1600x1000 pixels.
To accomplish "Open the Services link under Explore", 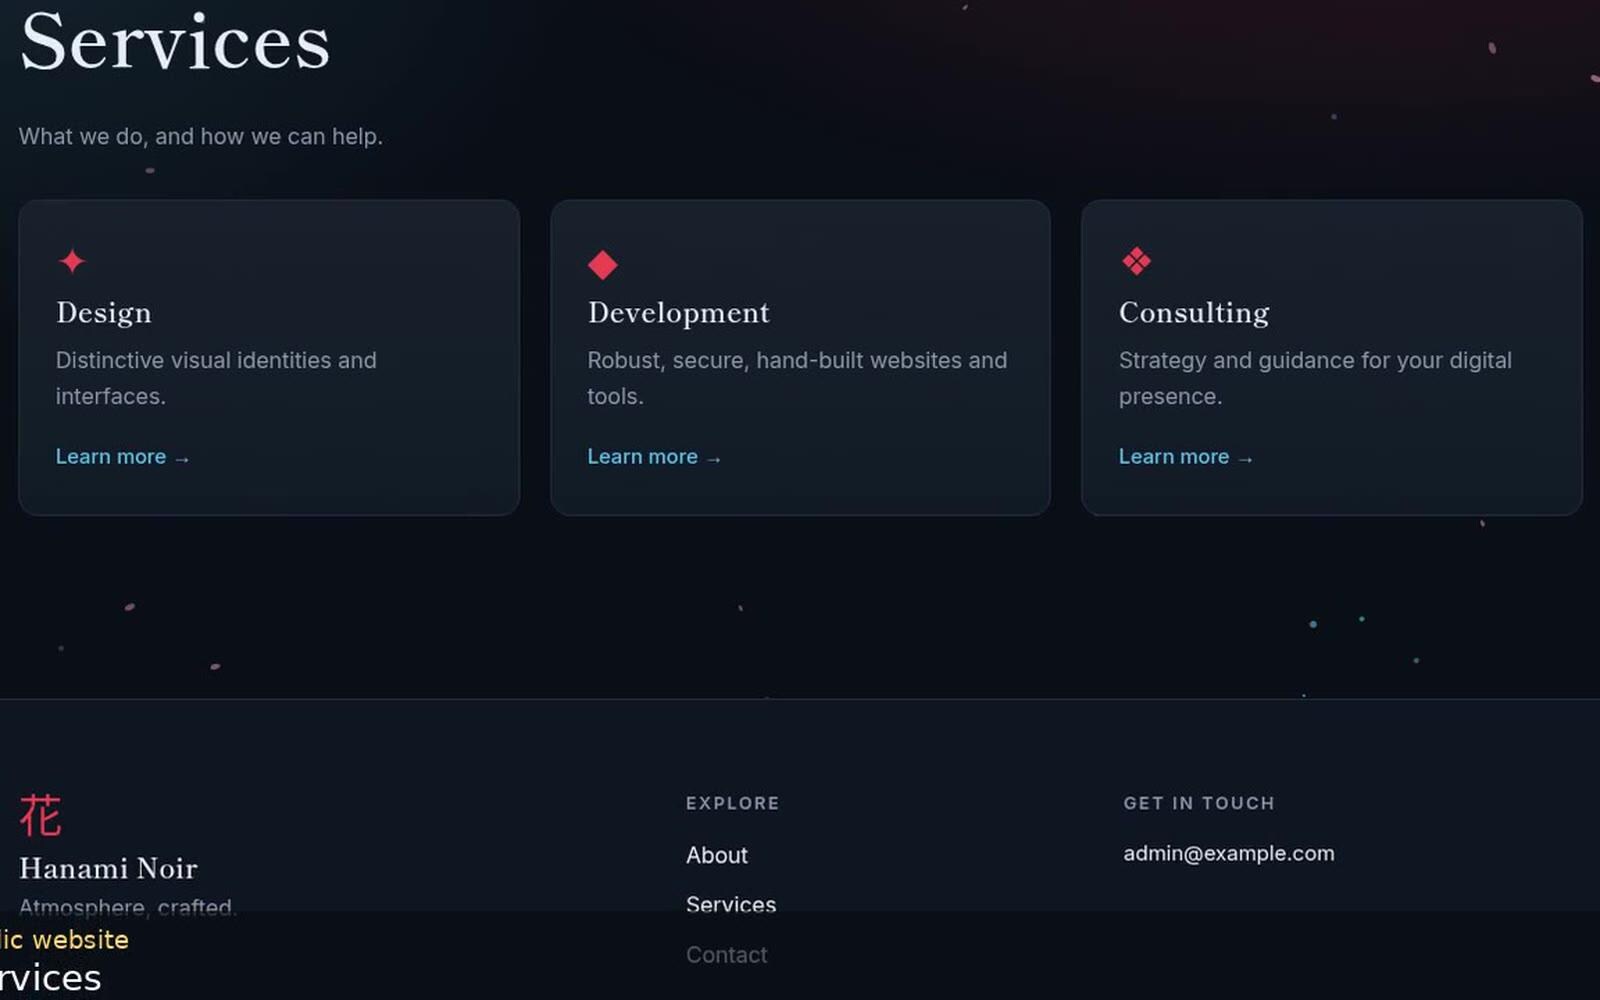I will [731, 905].
